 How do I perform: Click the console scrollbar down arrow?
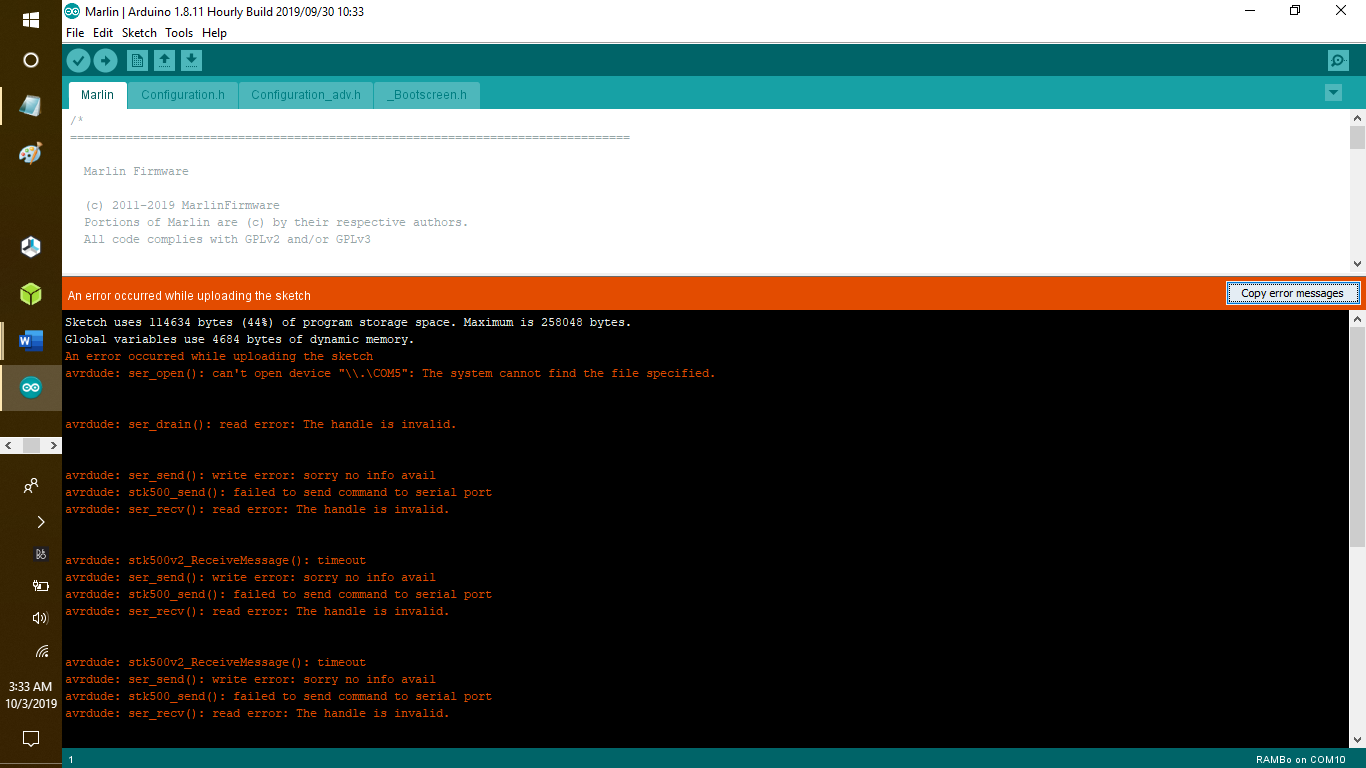click(1357, 740)
